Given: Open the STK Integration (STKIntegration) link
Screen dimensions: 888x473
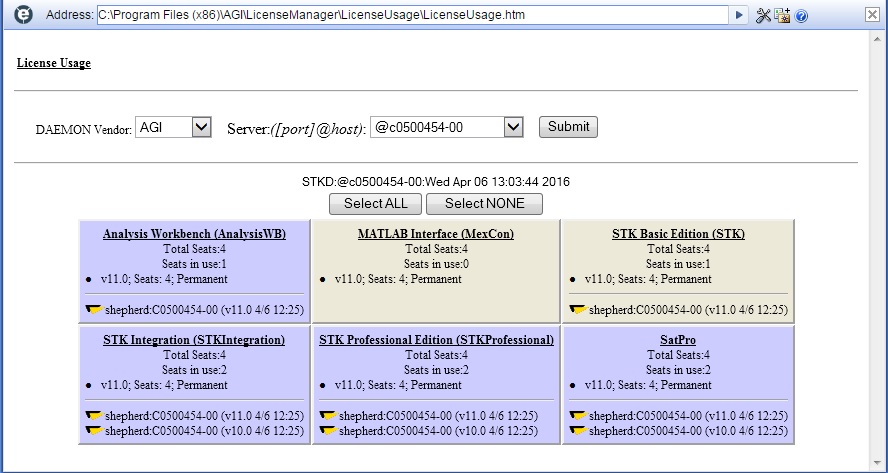Looking at the screenshot, I should point(194,340).
